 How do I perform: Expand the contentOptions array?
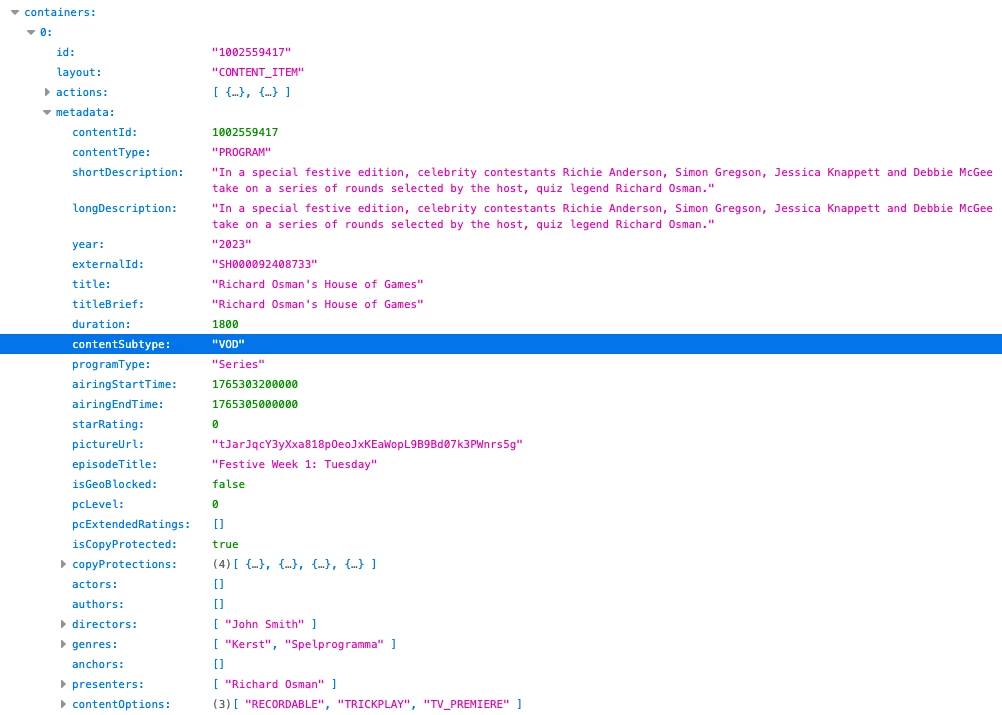coord(63,704)
